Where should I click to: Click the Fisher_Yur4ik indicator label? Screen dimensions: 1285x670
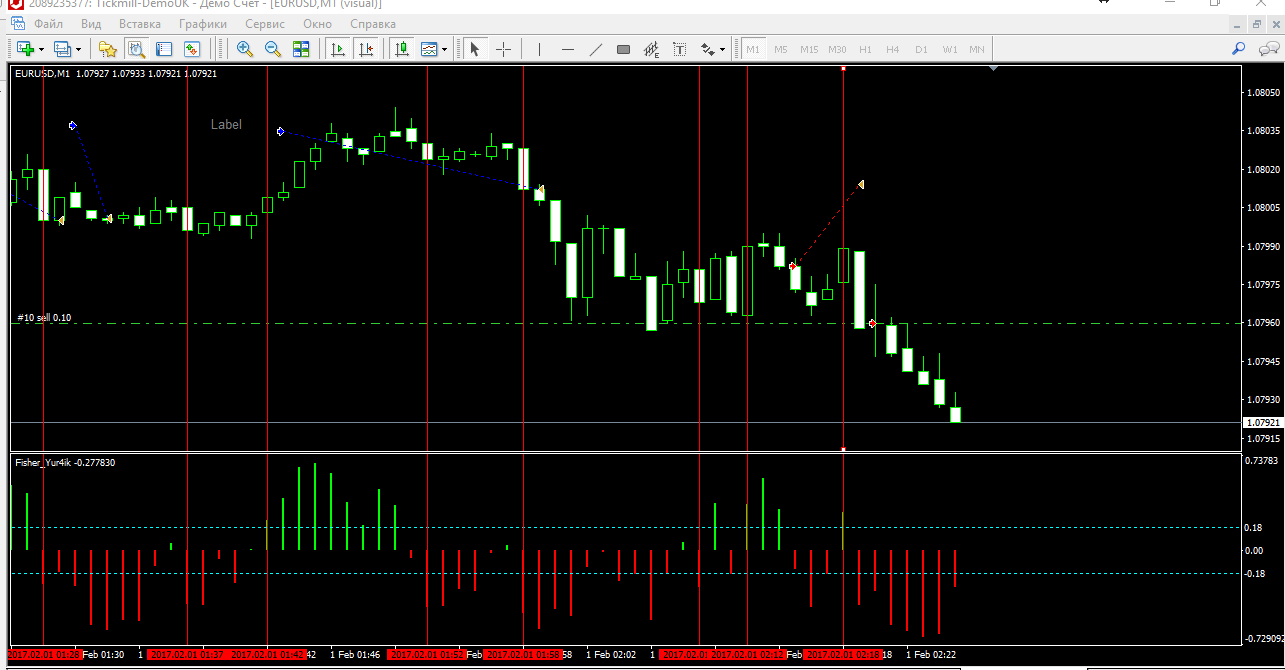65,462
